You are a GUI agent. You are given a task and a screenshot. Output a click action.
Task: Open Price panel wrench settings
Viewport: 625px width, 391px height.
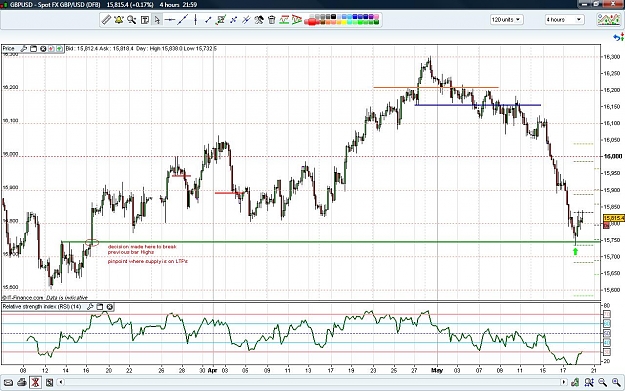24,49
